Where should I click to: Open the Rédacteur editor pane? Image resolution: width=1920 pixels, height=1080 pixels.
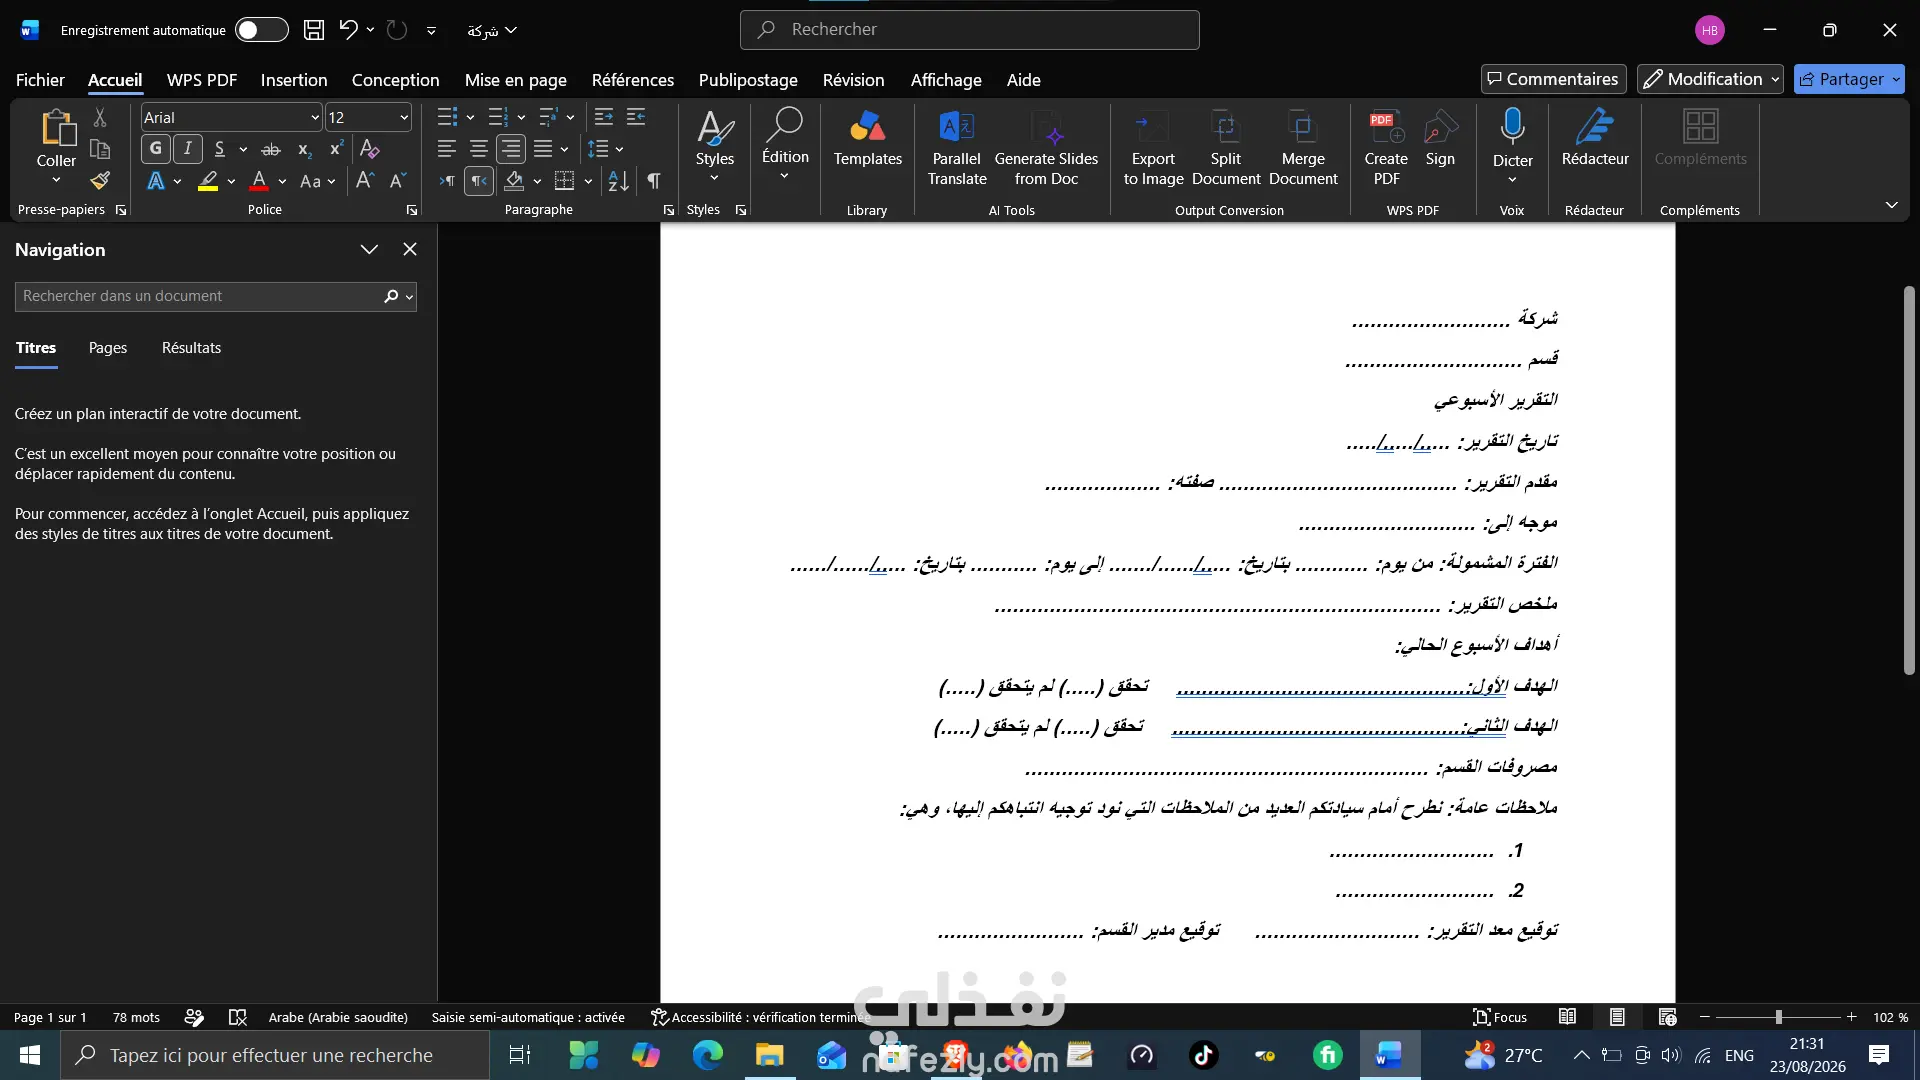tap(1595, 140)
